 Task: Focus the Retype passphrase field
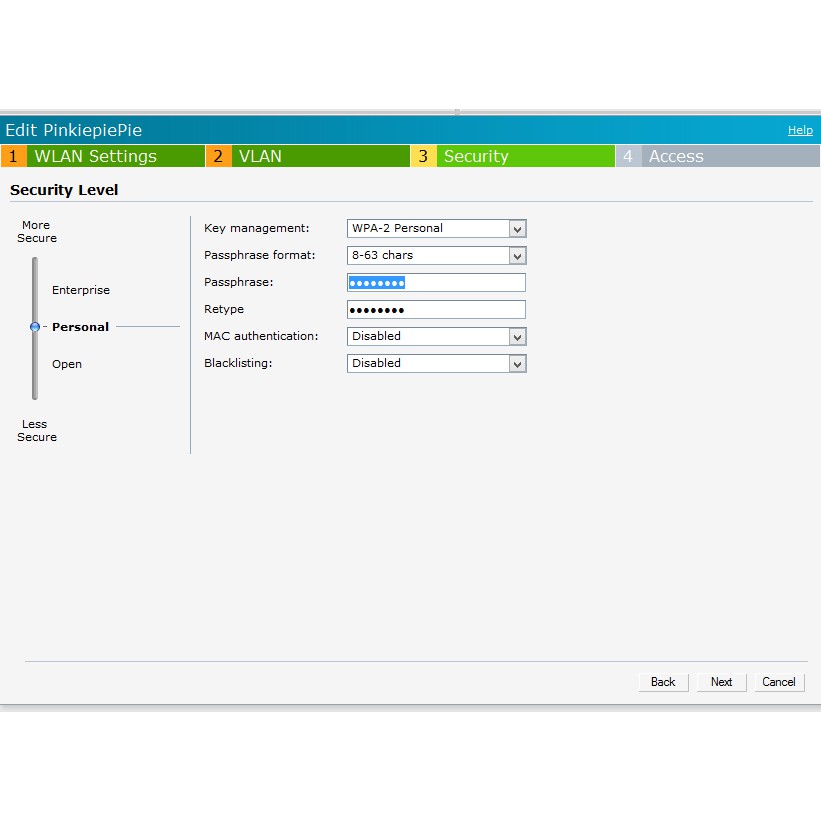click(436, 309)
